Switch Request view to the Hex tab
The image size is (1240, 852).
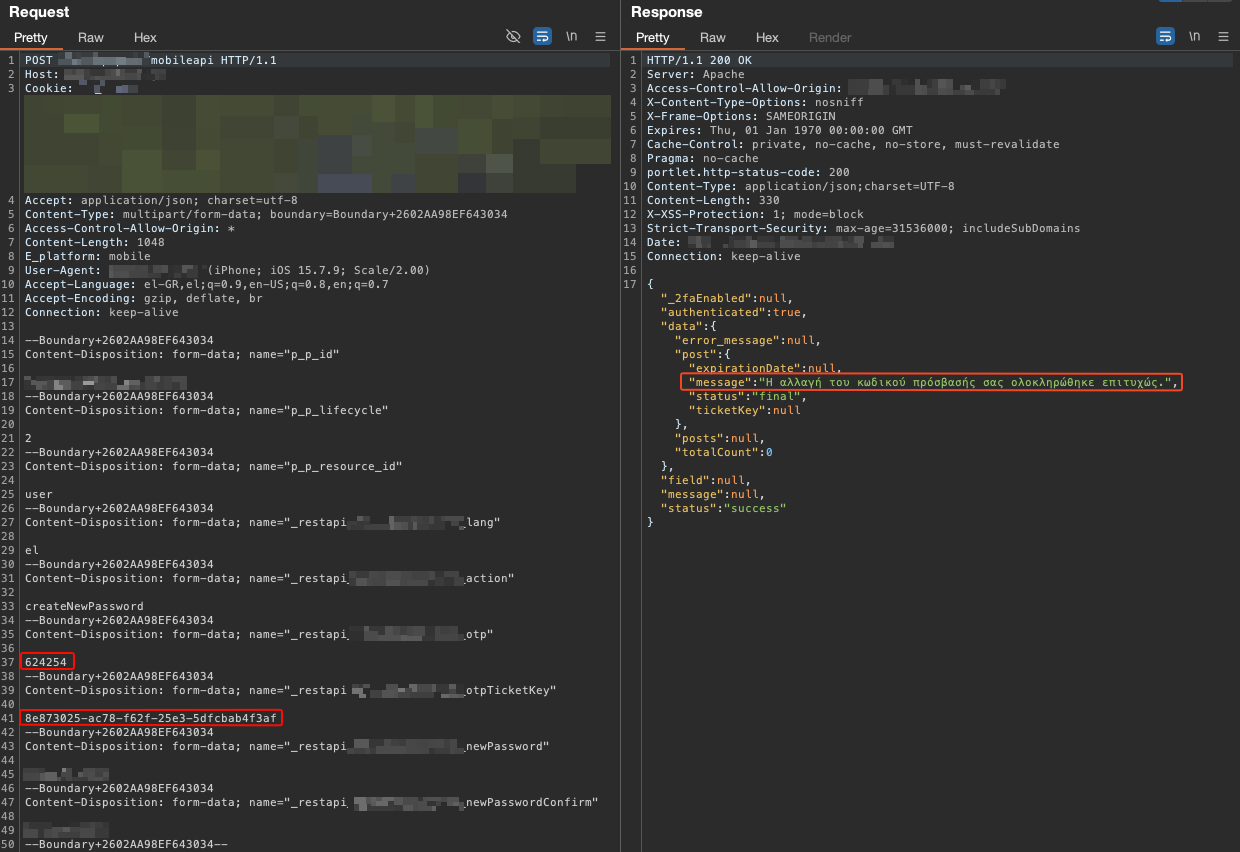point(146,37)
